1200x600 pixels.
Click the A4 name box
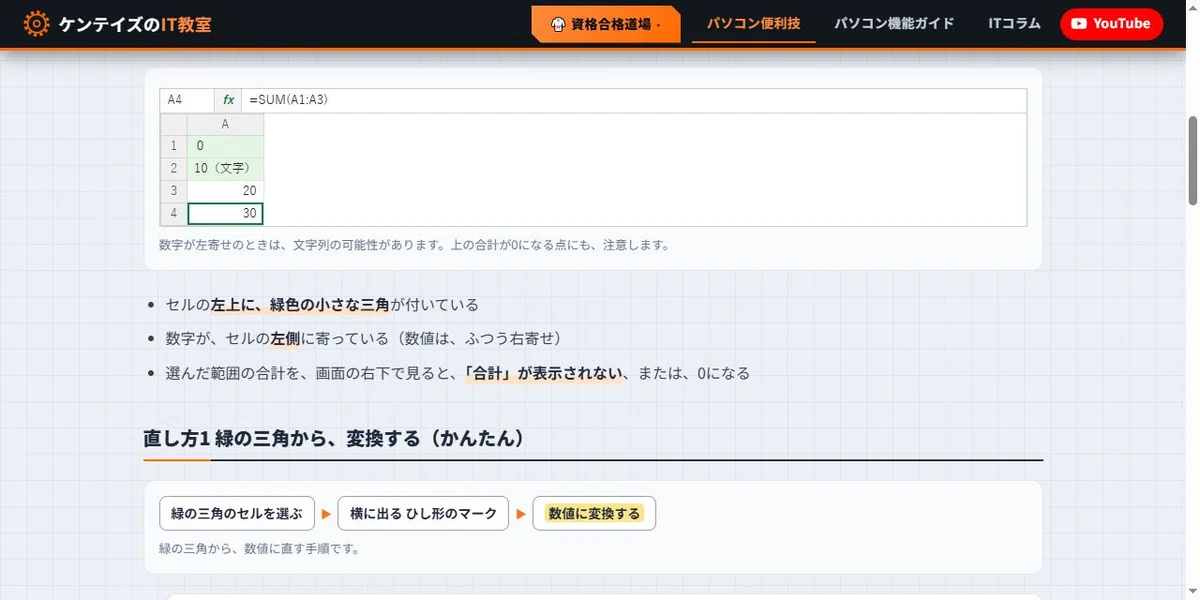[x=187, y=100]
